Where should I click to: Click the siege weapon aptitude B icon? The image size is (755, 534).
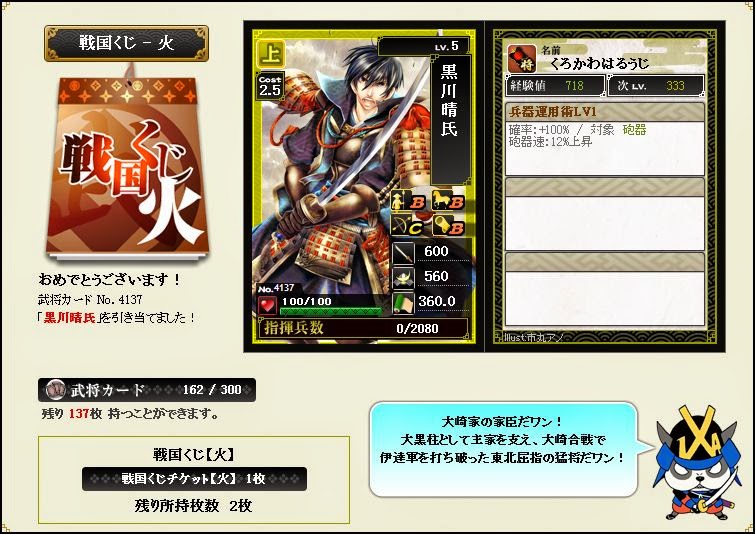tap(447, 226)
